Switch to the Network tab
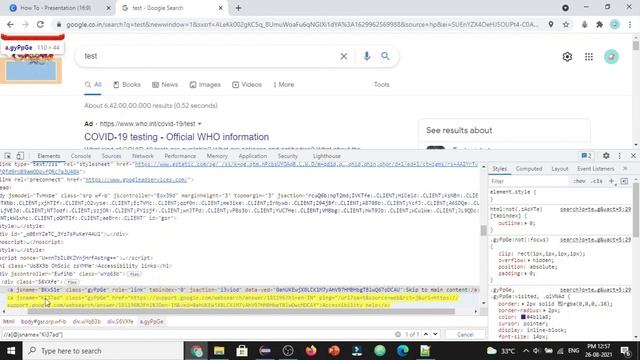 (x=143, y=156)
